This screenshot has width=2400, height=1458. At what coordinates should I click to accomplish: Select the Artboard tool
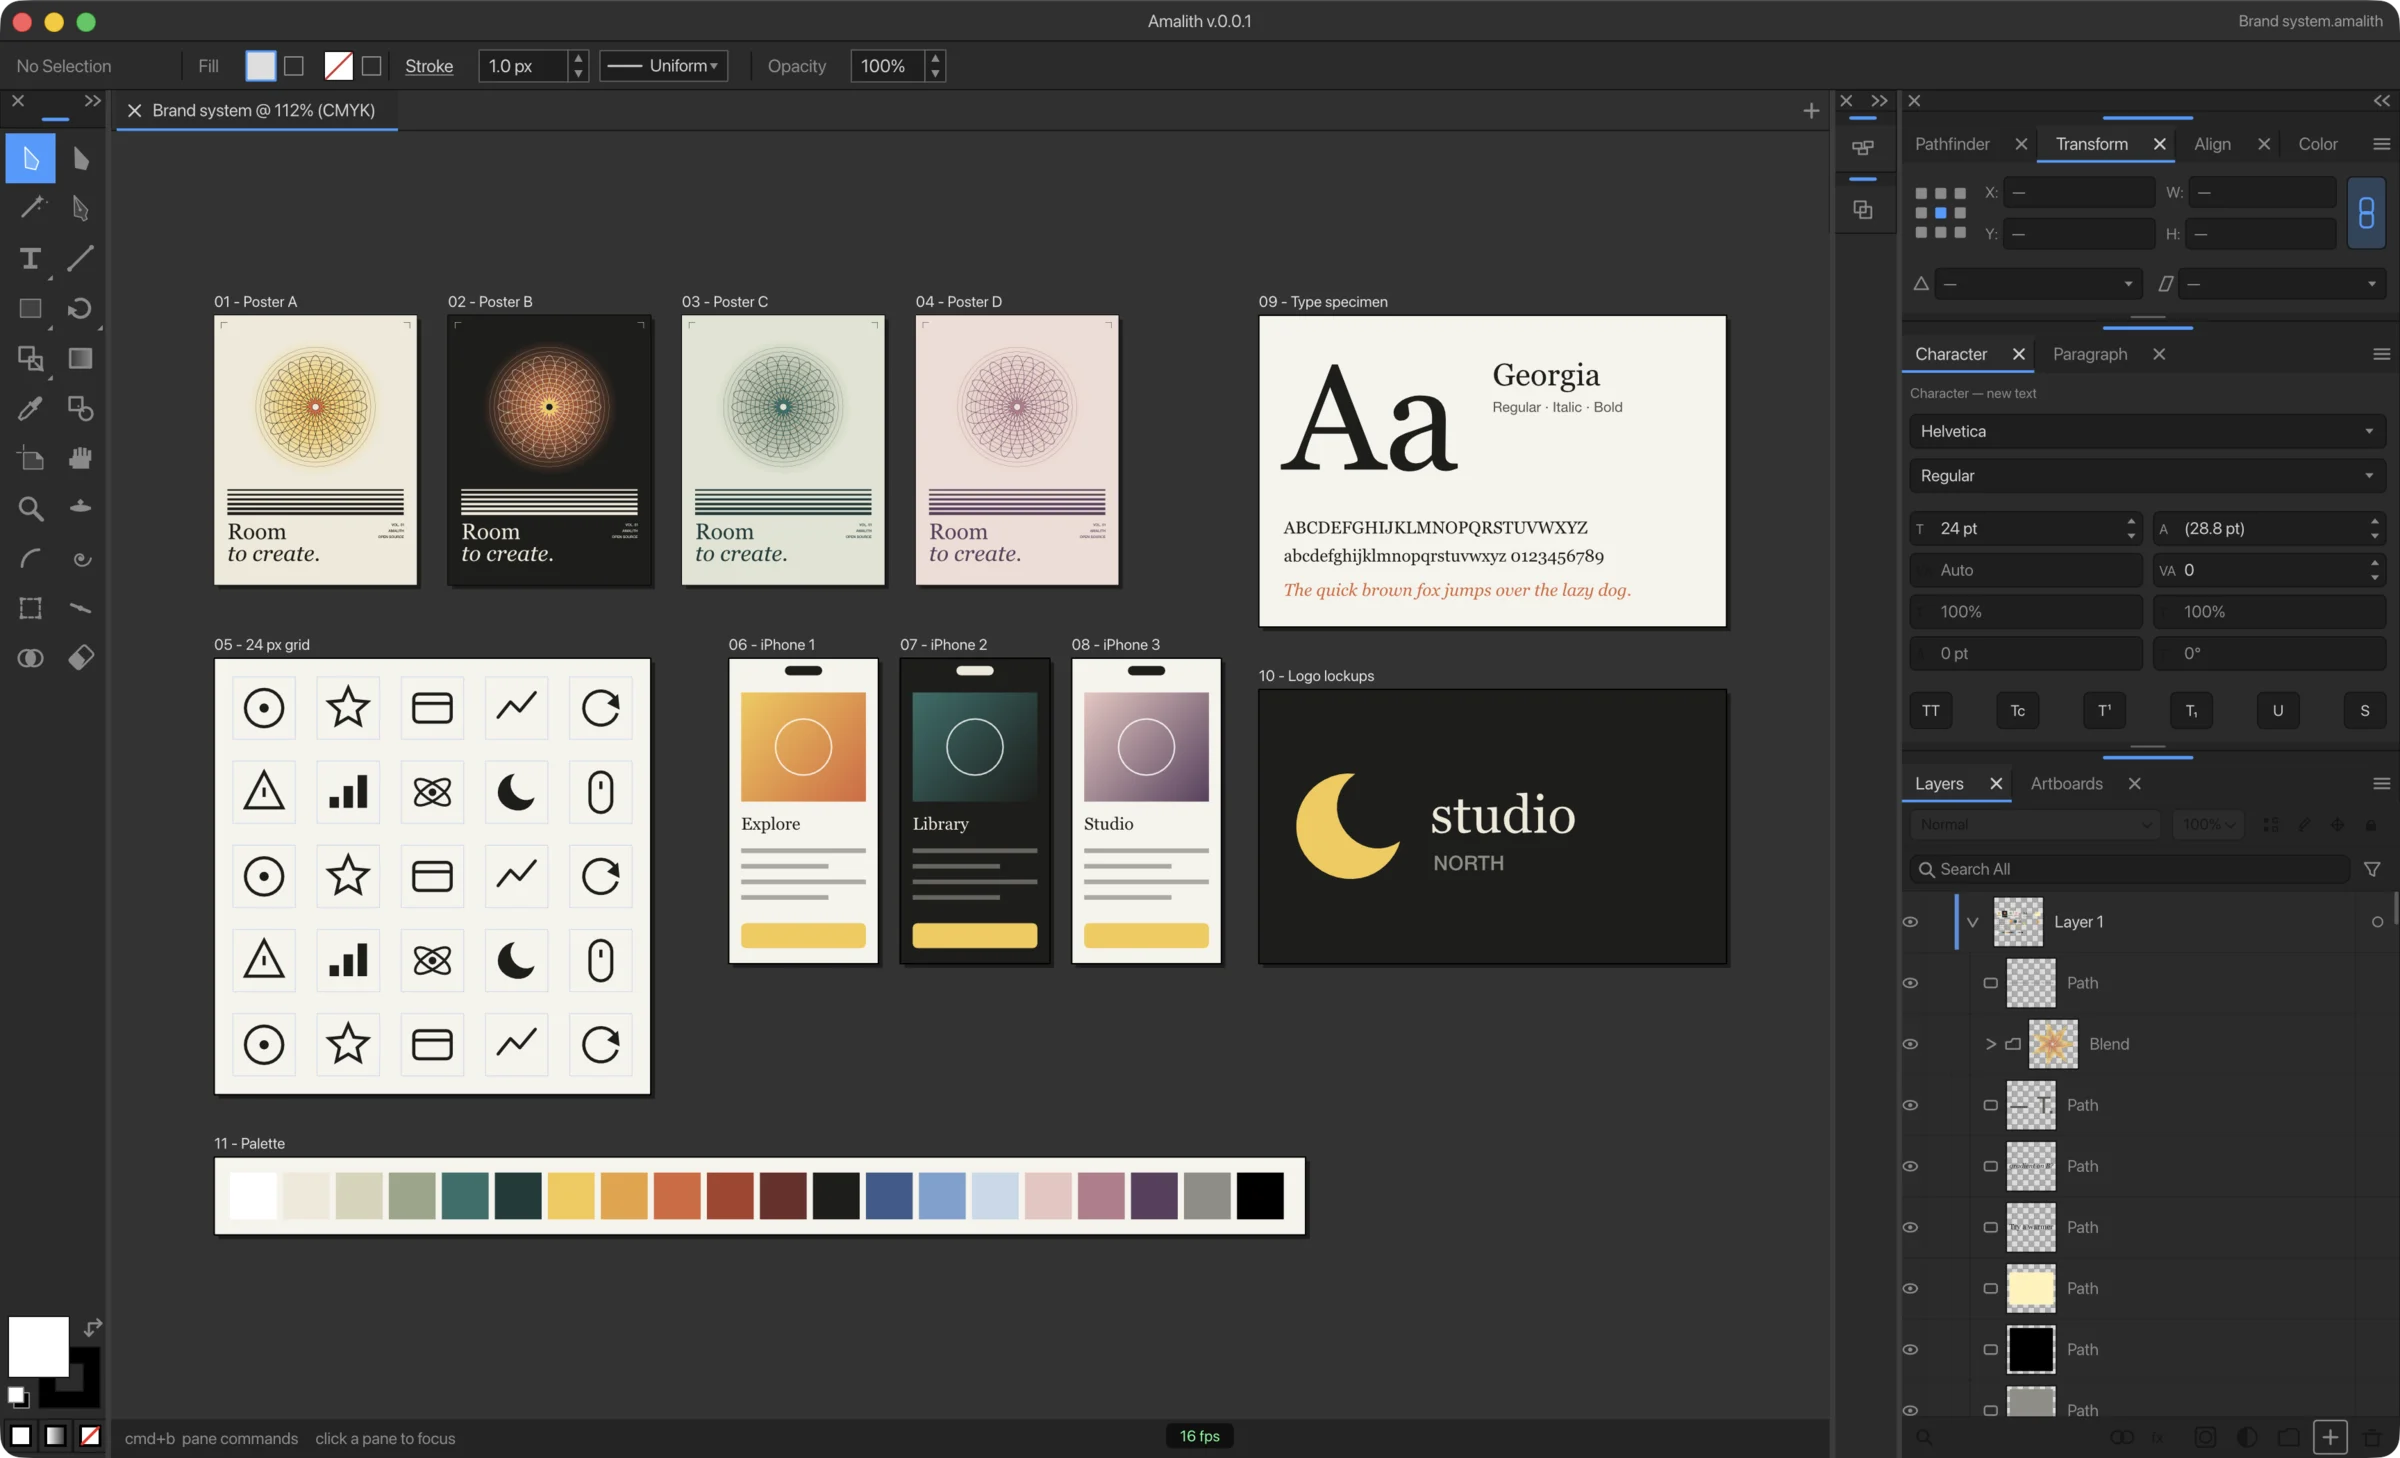30,458
